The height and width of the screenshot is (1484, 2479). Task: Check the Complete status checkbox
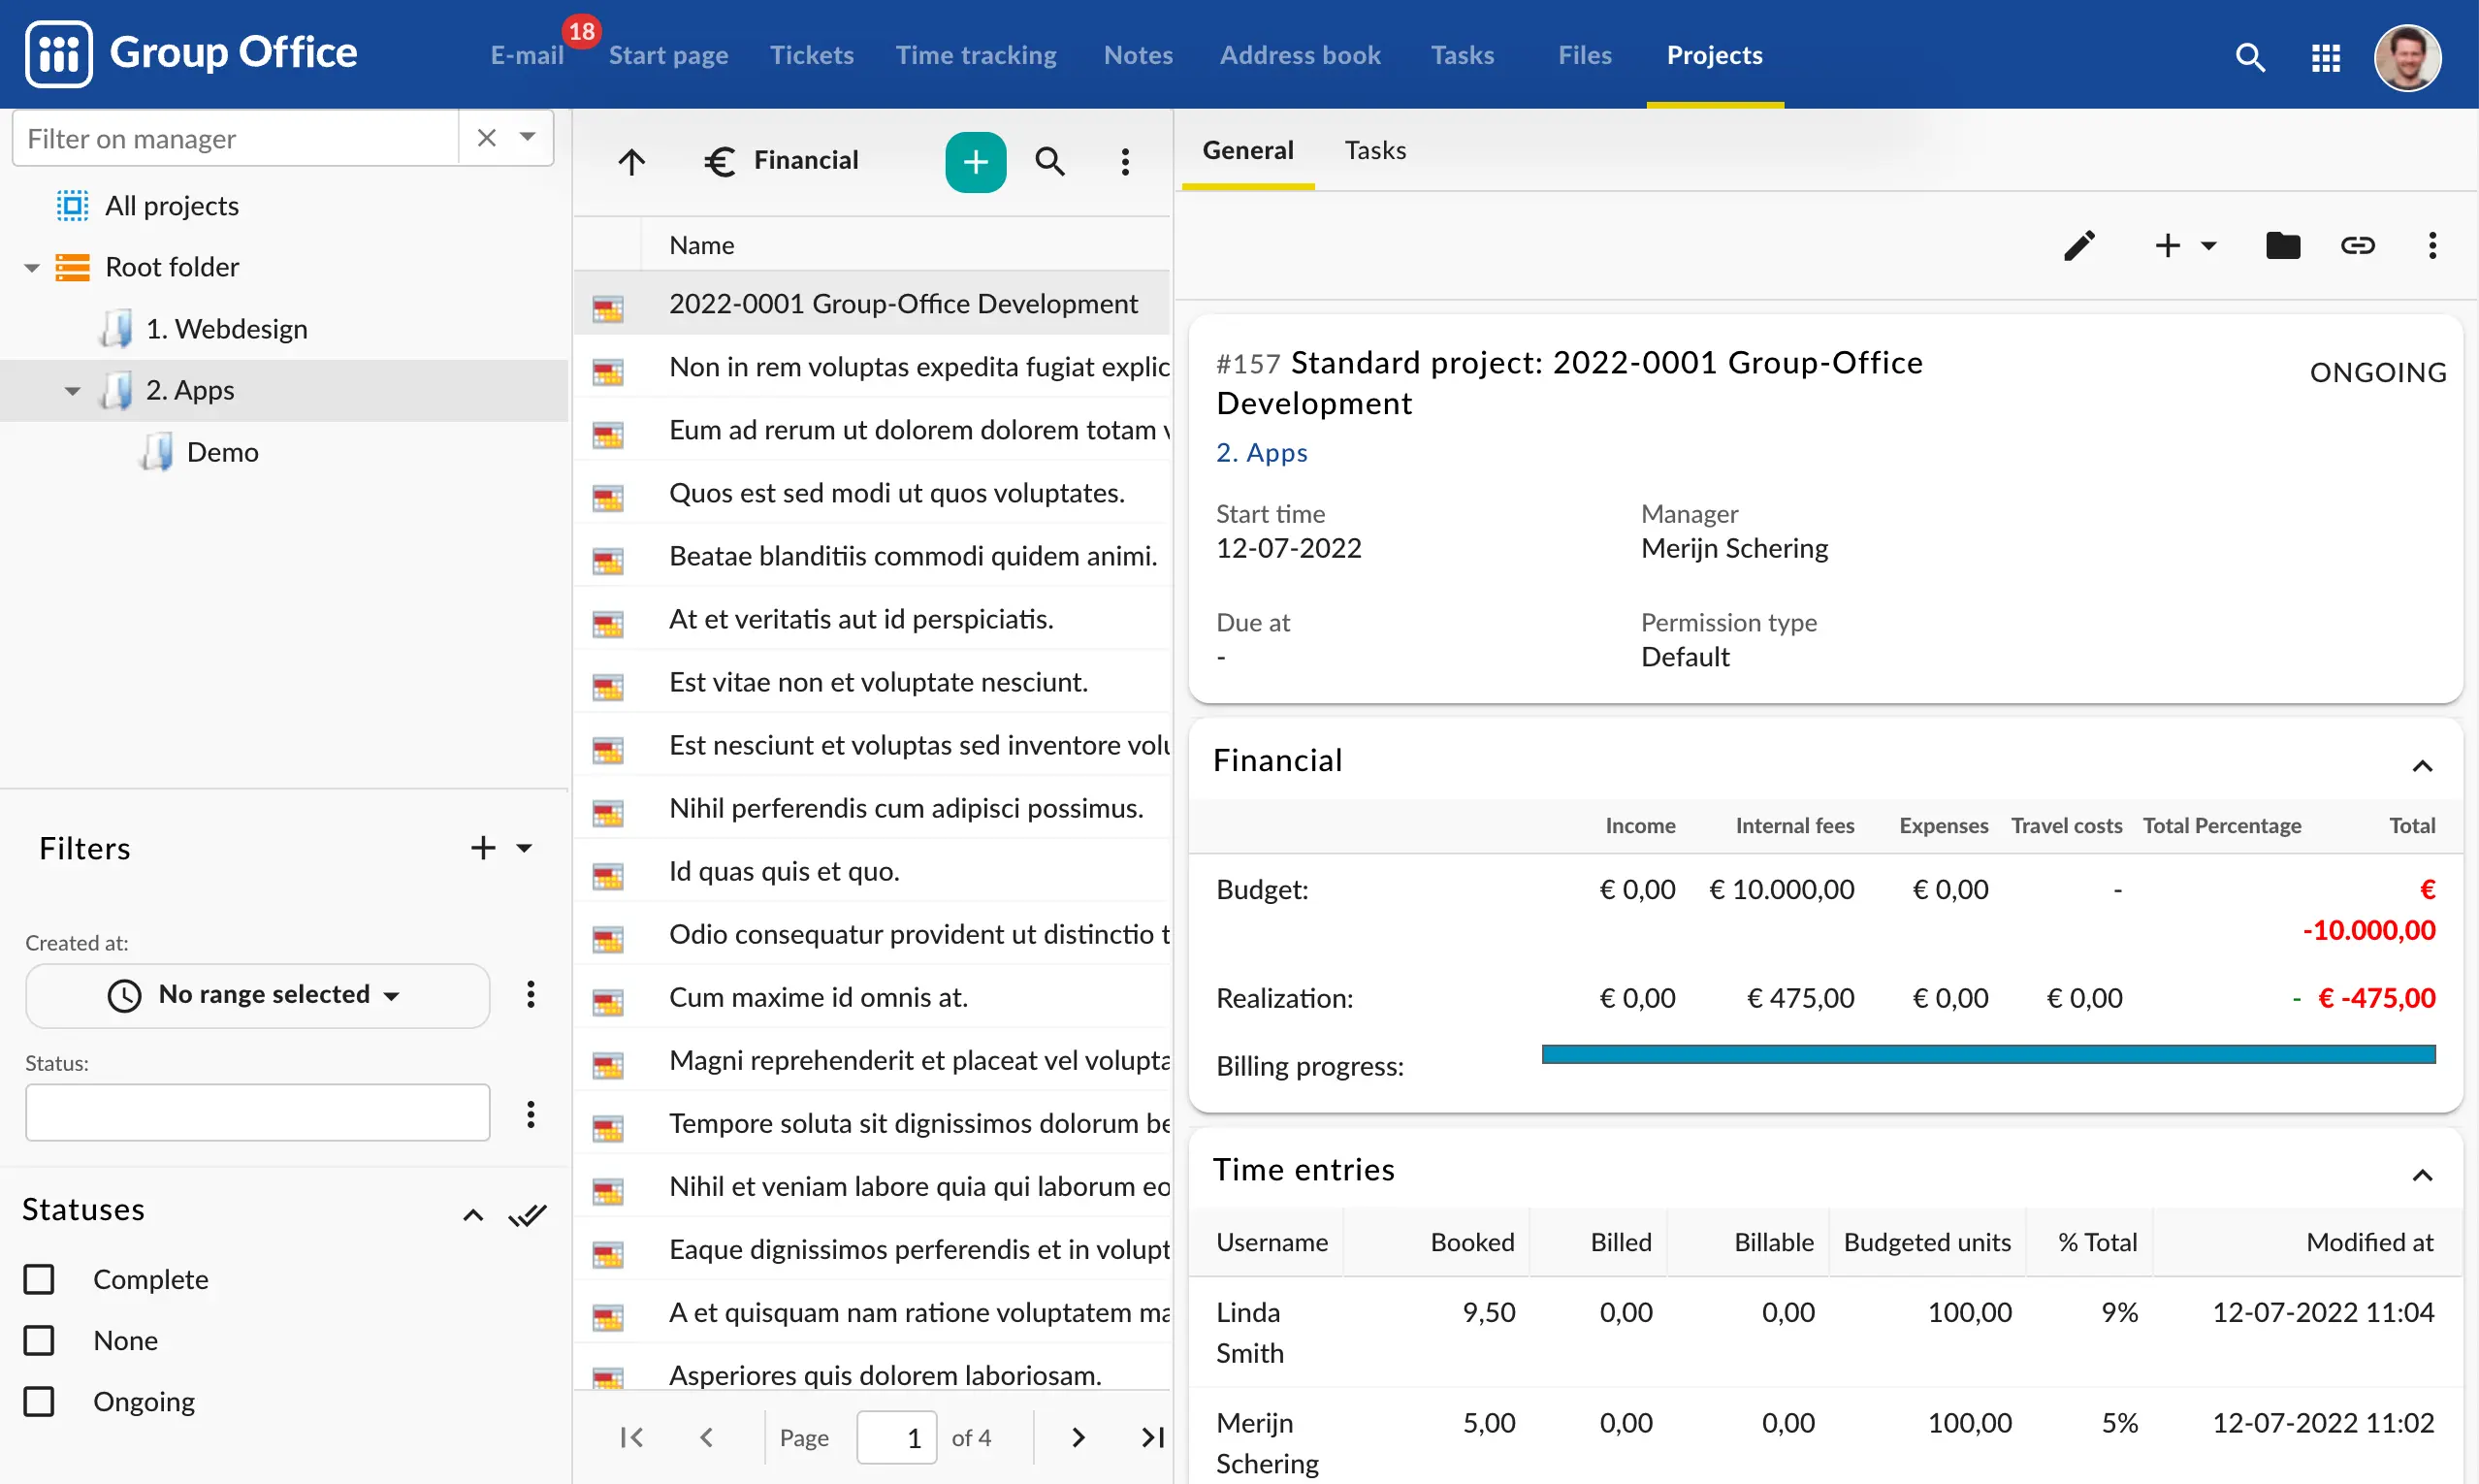39,1280
